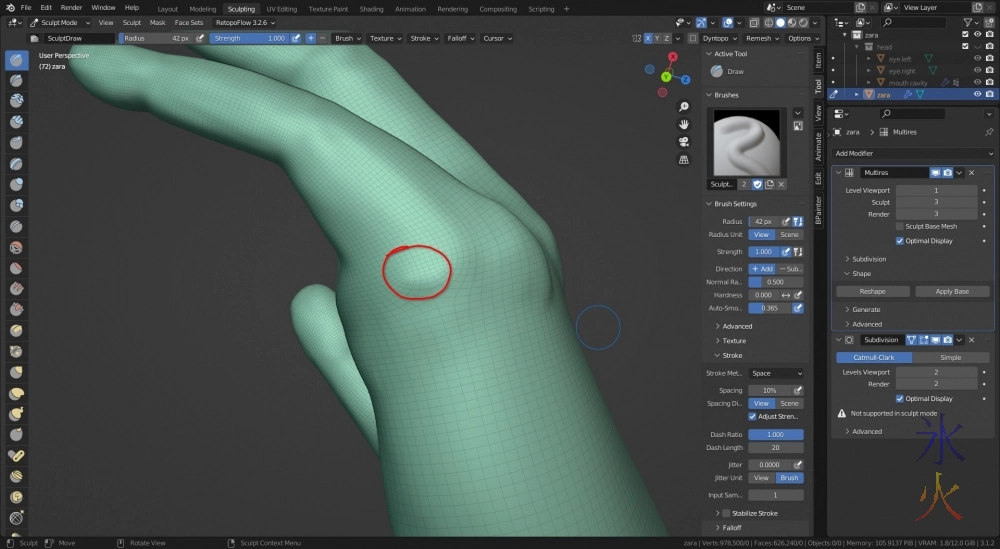Switch to orthographic view with grid gizmo

point(684,158)
